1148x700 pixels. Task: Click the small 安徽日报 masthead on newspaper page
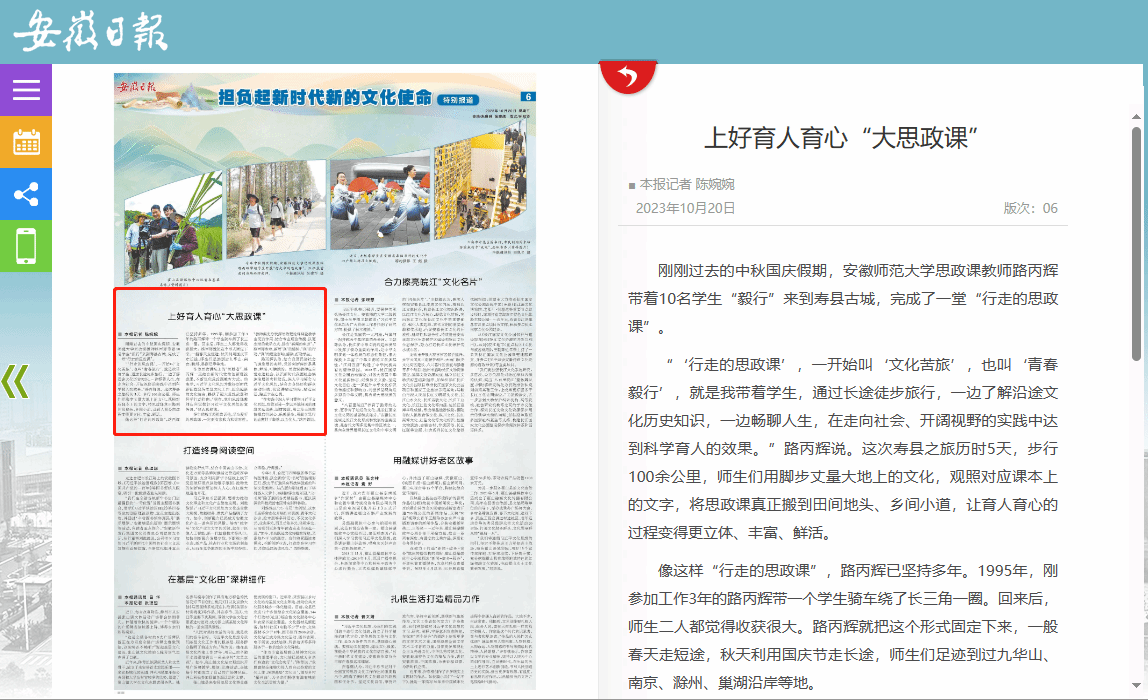137,86
